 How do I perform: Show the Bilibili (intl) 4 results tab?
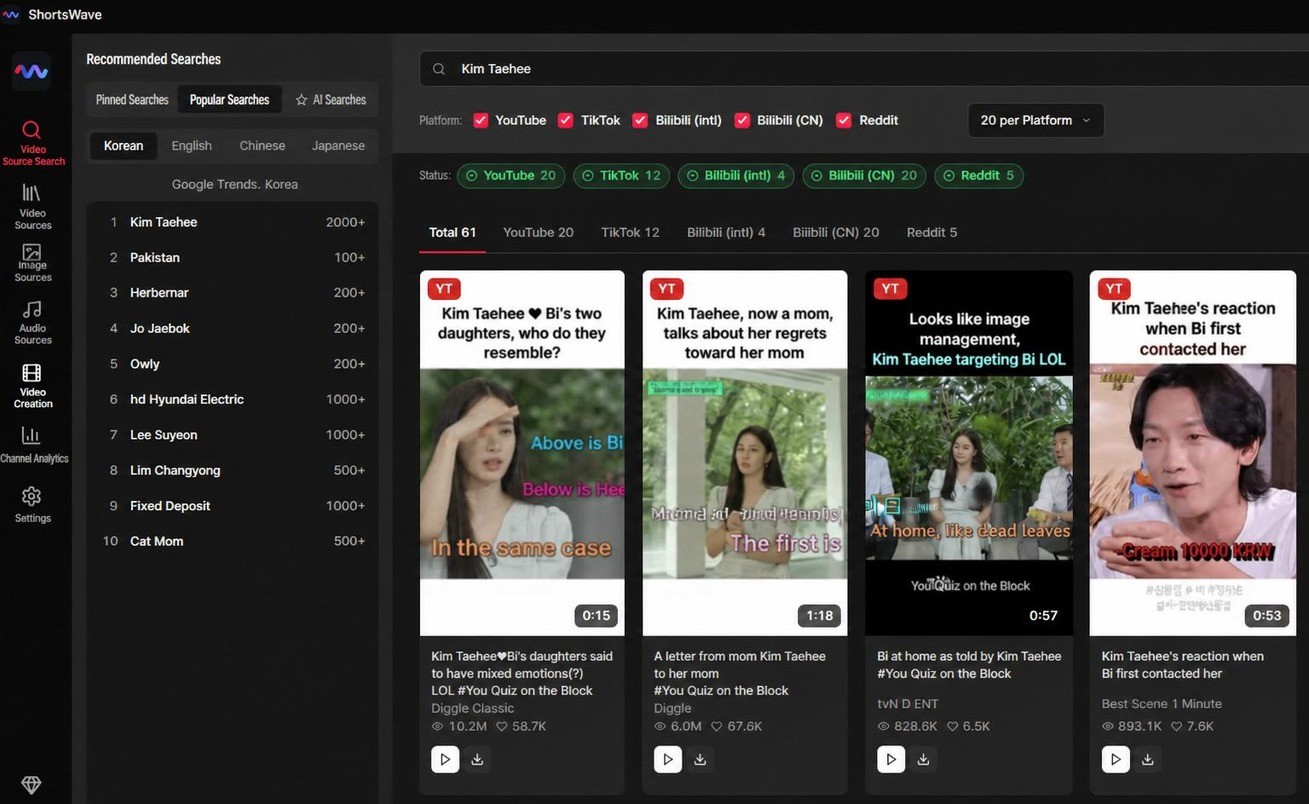(726, 232)
